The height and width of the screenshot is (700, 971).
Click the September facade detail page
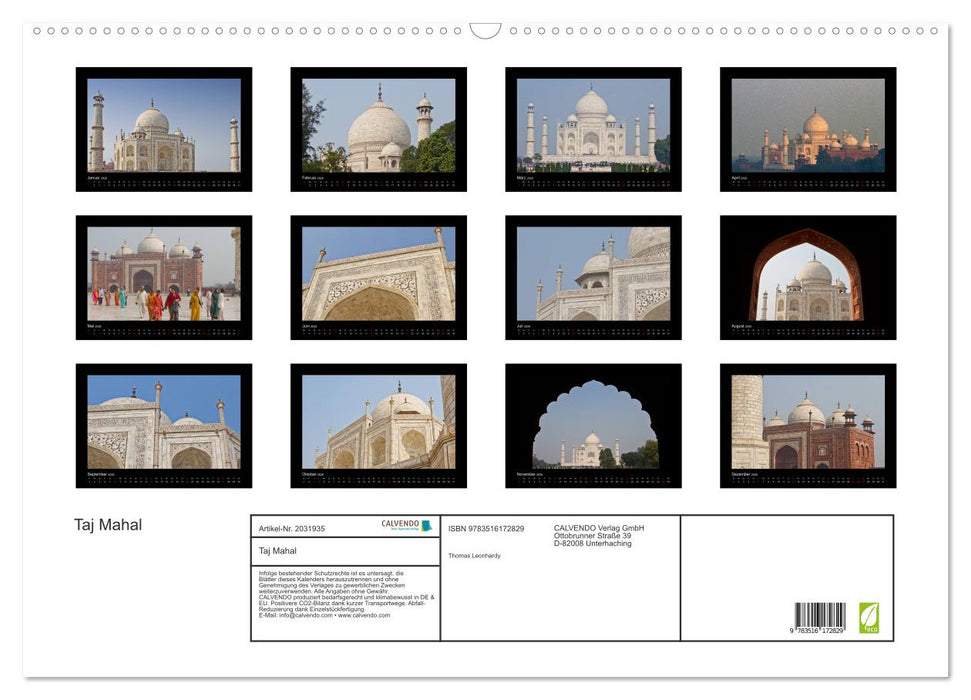(x=164, y=426)
